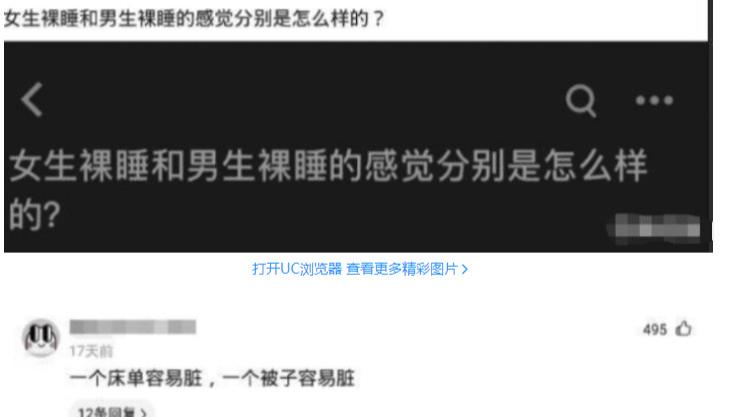Click the blurred watermark in dark image
740x417 pixels.
654,229
